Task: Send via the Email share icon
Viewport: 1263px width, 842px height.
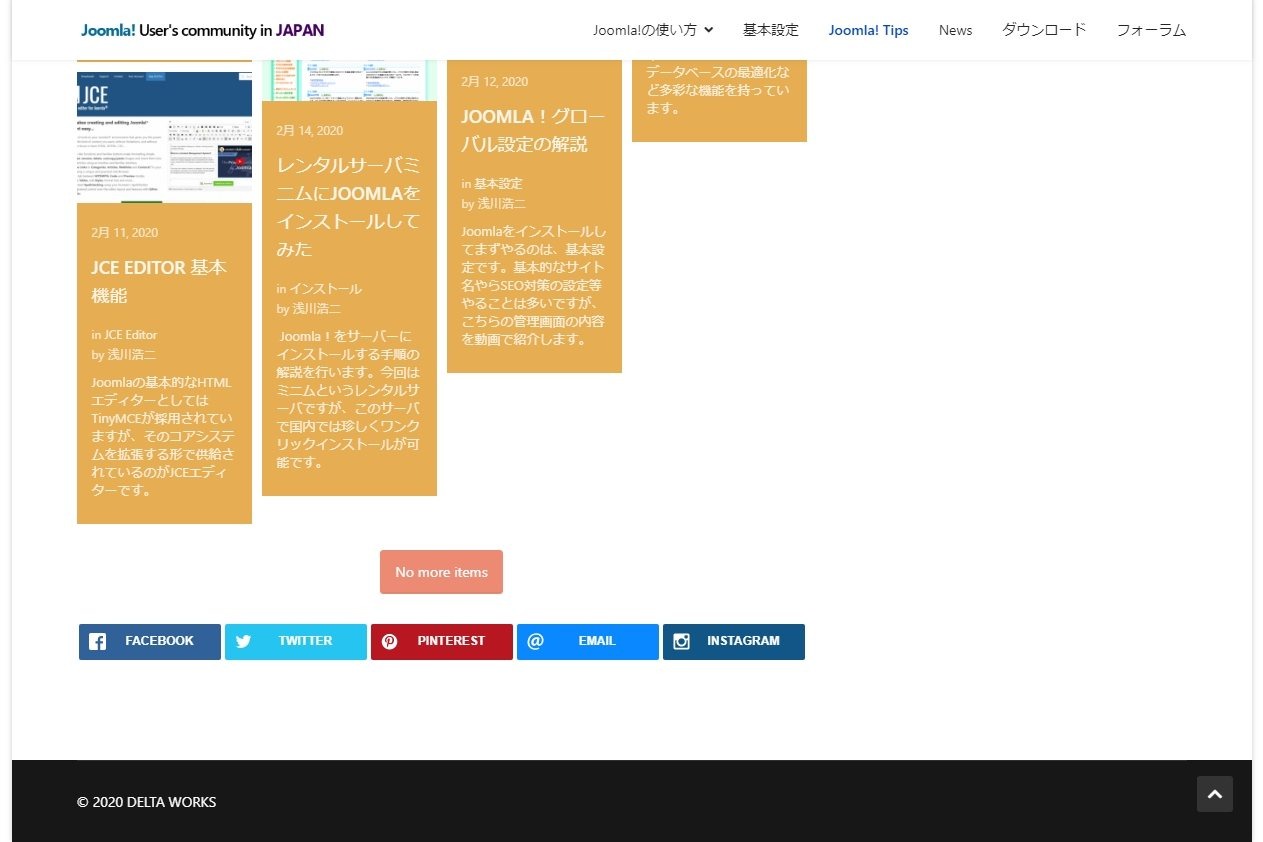Action: pyautogui.click(x=536, y=641)
